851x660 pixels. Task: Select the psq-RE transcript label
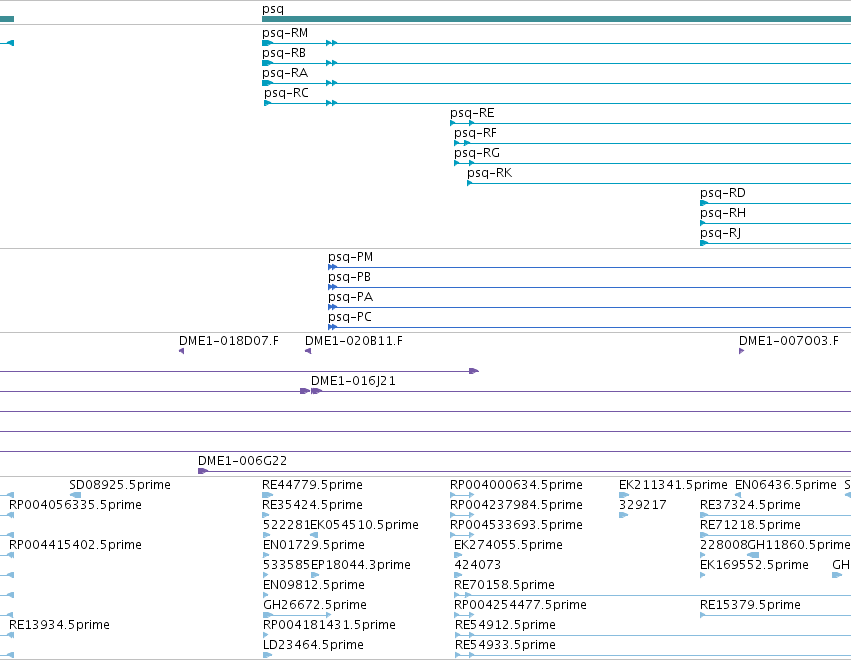(472, 113)
